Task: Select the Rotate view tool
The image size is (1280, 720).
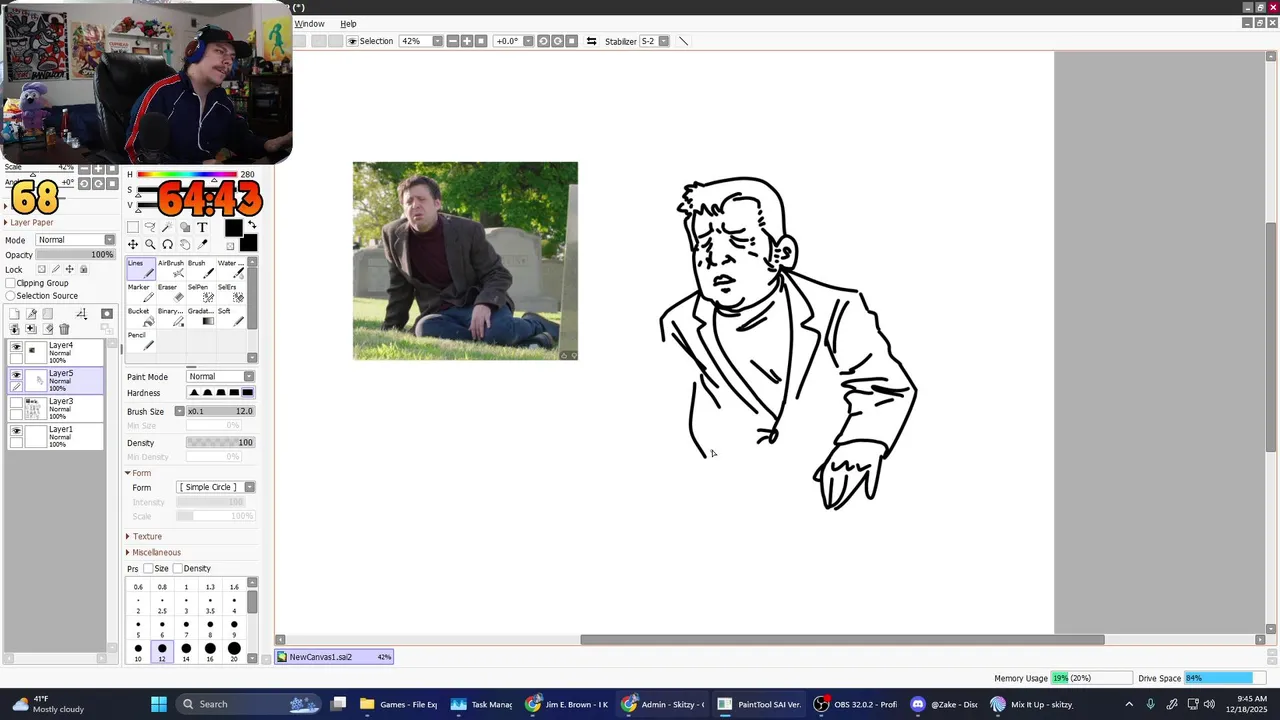Action: [x=167, y=244]
